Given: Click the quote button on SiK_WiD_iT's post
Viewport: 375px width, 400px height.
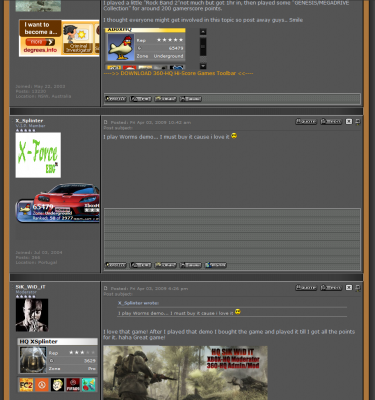Looking at the screenshot, I should 306,288.
